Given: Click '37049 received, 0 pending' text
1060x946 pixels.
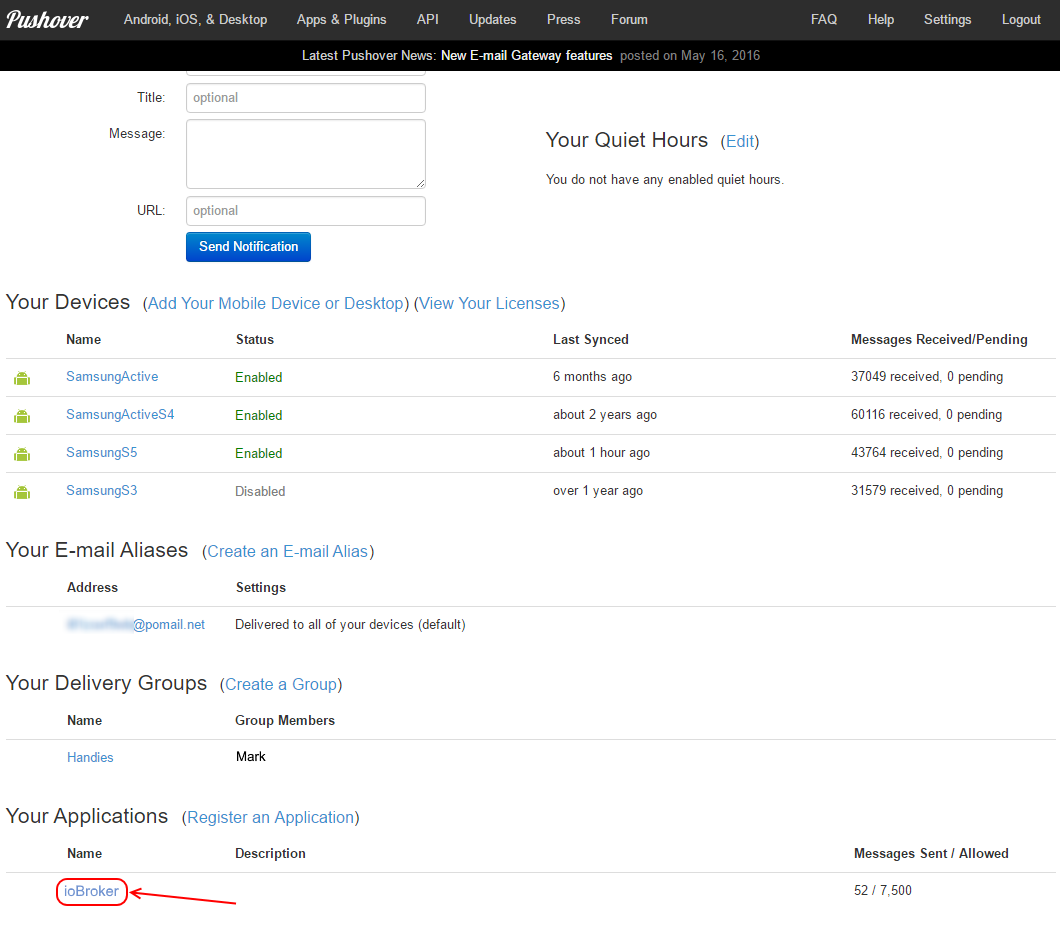Looking at the screenshot, I should [x=927, y=377].
